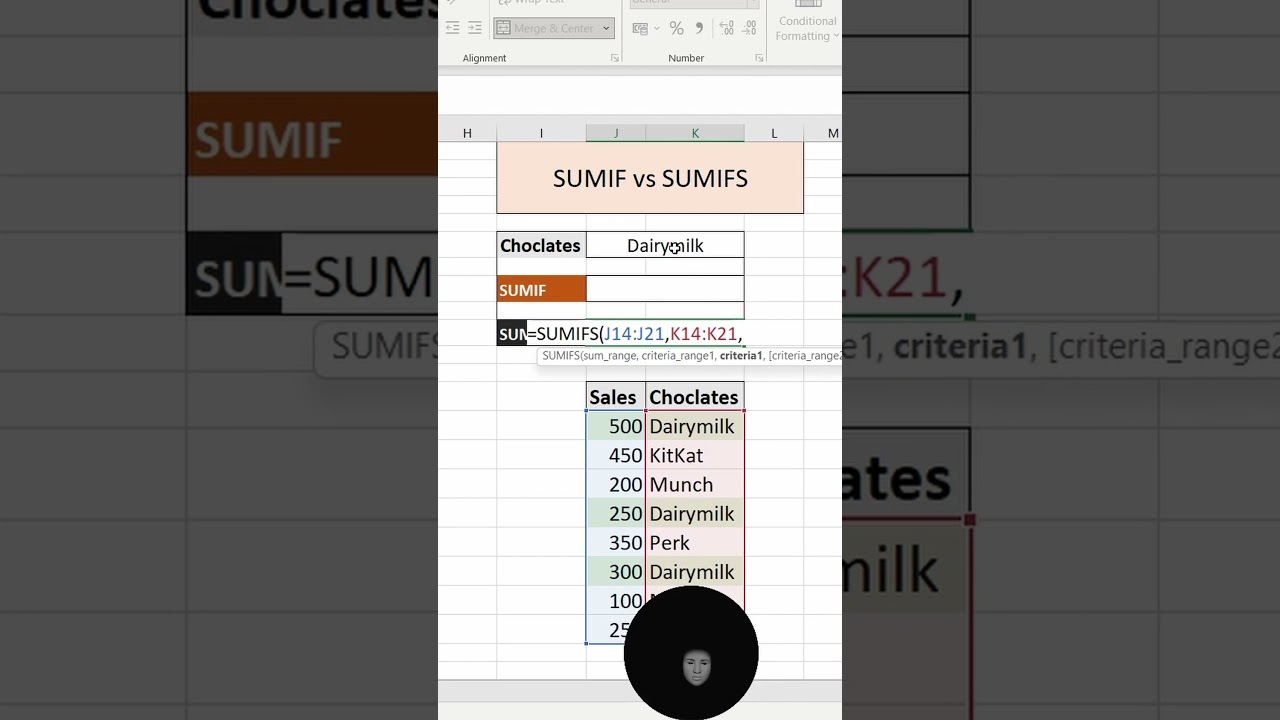This screenshot has width=1280, height=720.
Task: Click the cell containing the =SUMIFS formula
Action: (x=635, y=334)
